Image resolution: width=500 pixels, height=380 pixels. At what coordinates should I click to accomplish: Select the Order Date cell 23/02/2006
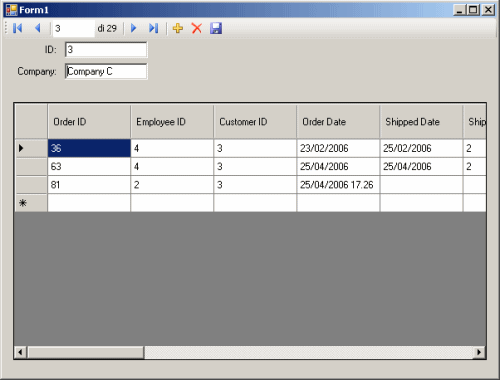point(338,148)
